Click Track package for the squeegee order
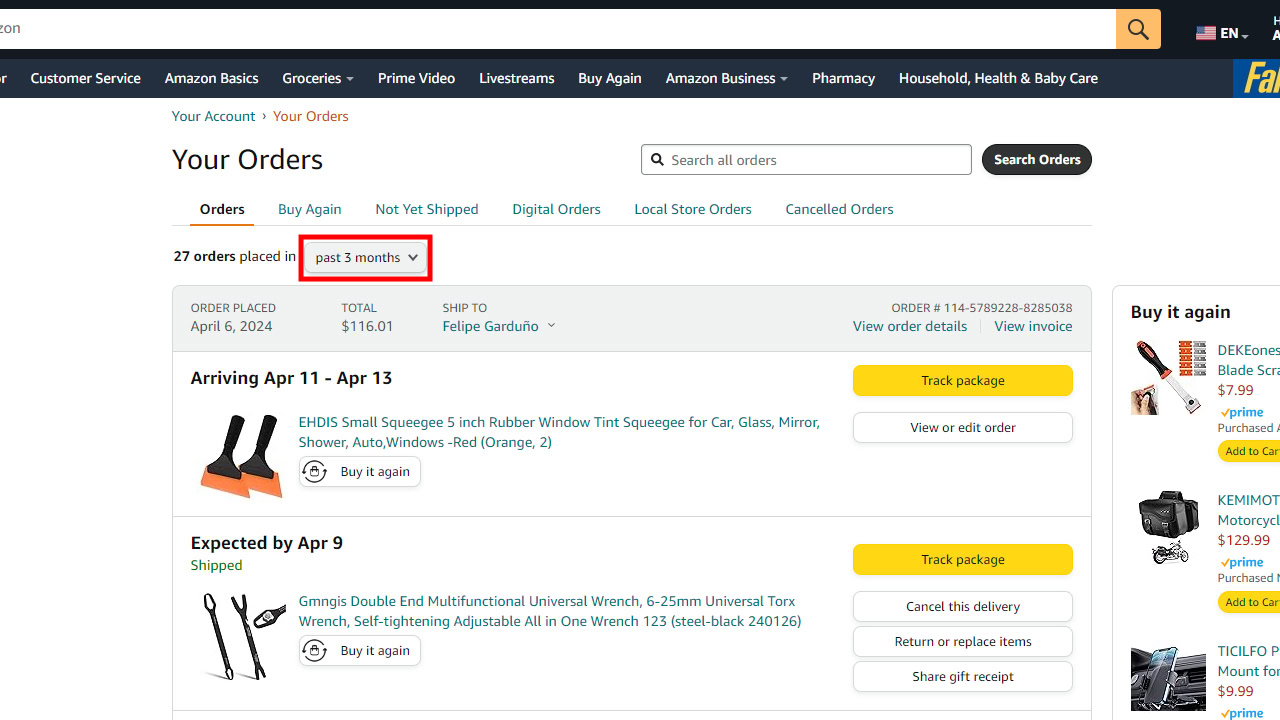1280x720 pixels. [x=962, y=381]
